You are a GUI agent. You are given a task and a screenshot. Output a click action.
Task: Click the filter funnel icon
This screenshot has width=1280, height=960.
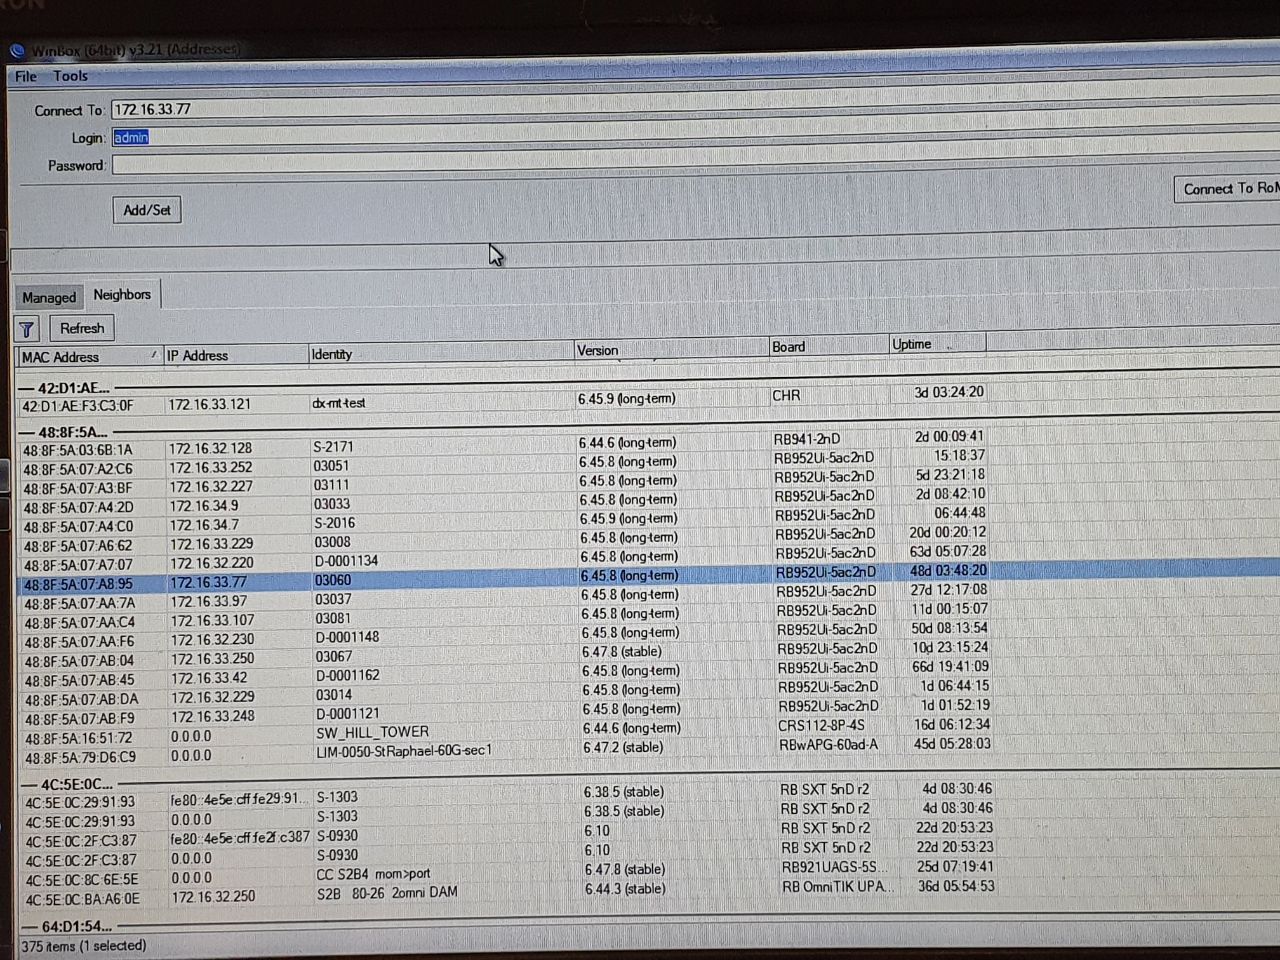pyautogui.click(x=27, y=329)
